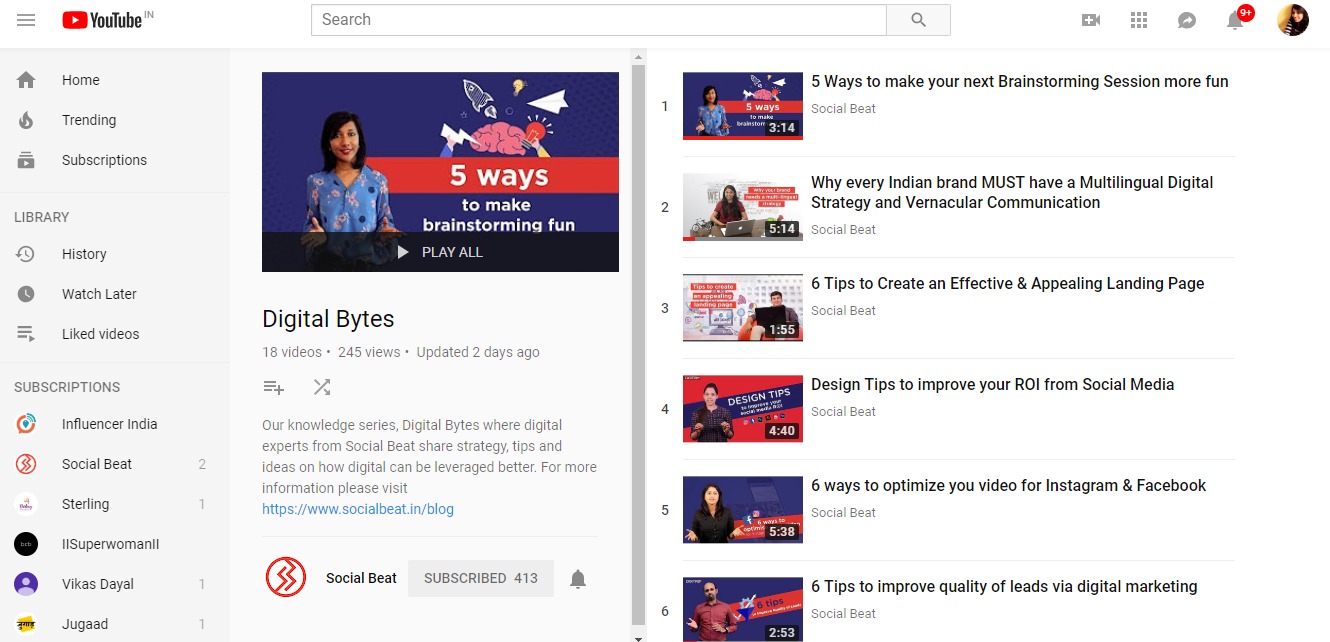Open title '6 ways to optimize you video'
The image size is (1330, 642).
tap(1009, 486)
